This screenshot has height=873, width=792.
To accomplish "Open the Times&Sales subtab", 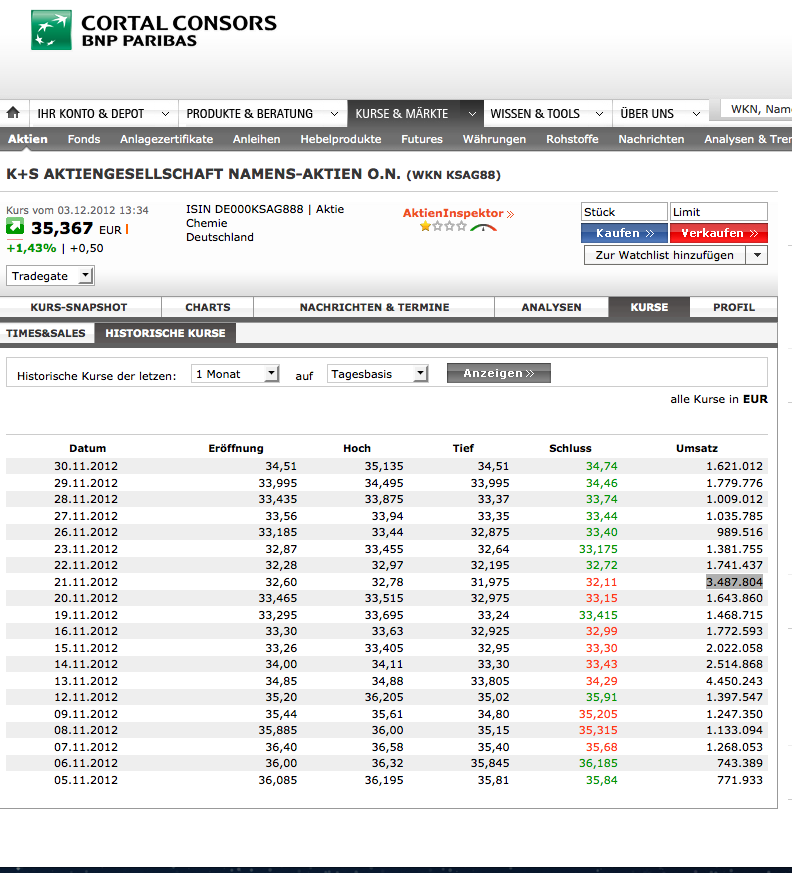I will [x=46, y=333].
